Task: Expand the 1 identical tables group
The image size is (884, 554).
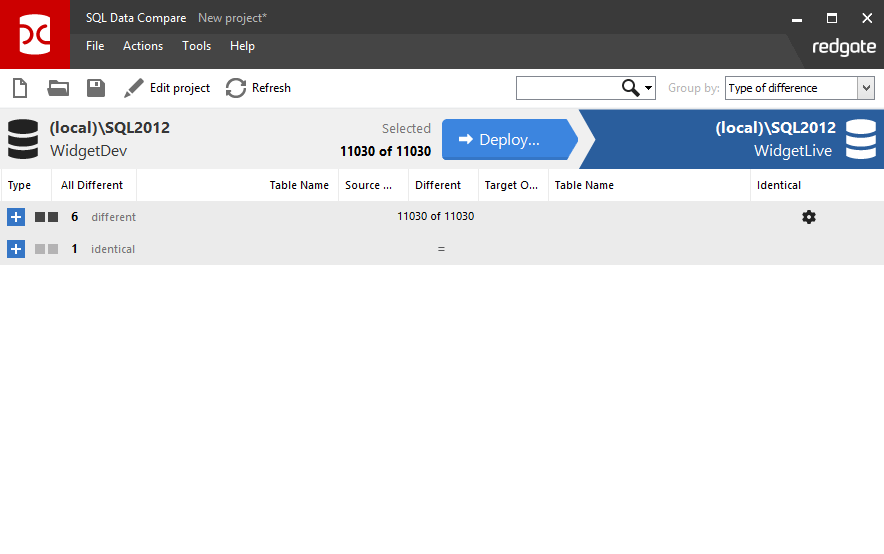Action: coord(16,249)
